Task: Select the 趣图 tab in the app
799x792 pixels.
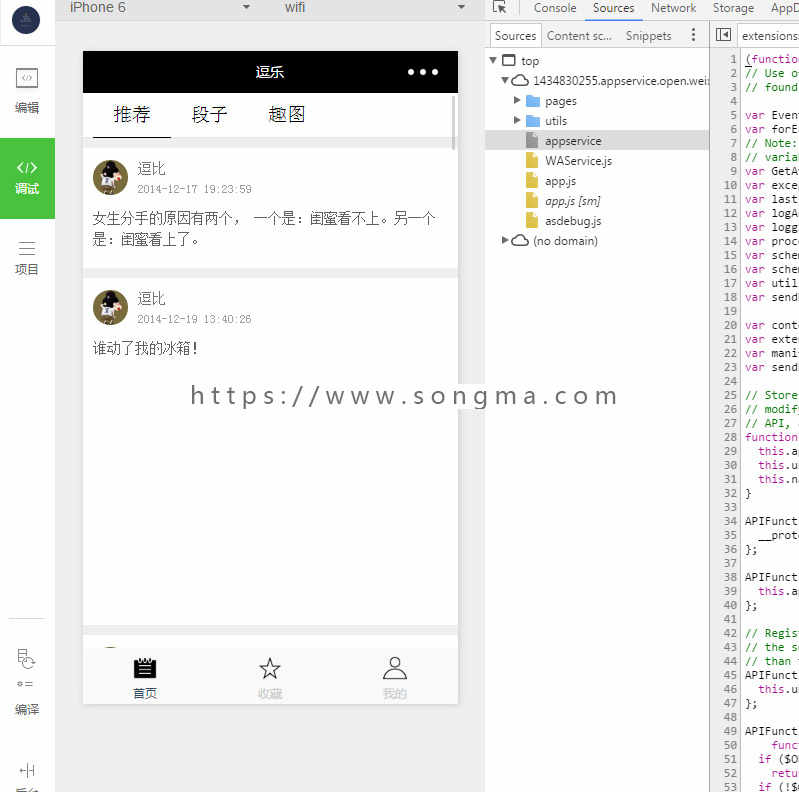Action: click(286, 115)
